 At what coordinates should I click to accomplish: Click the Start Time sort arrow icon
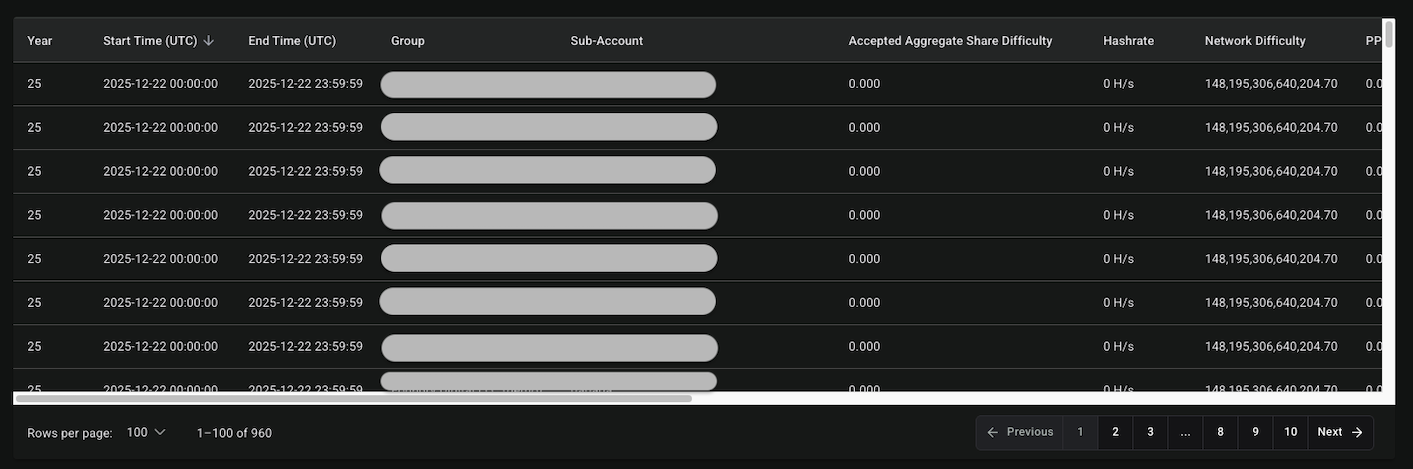coord(209,41)
